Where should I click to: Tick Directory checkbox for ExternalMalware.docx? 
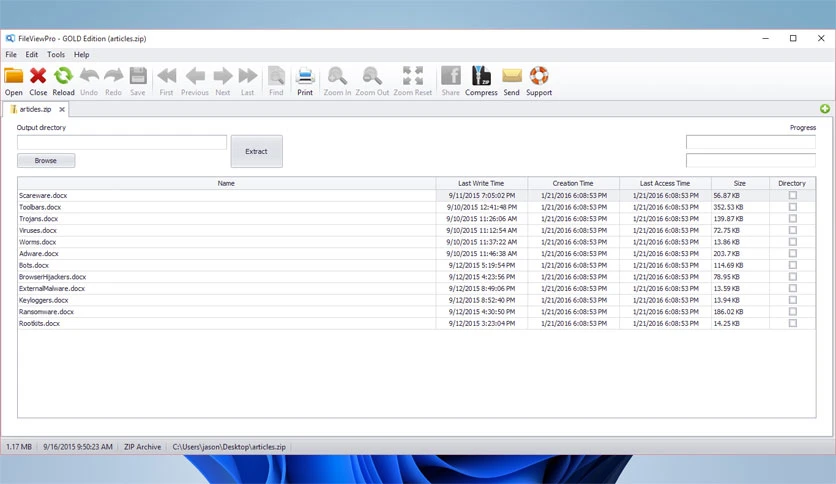[793, 288]
